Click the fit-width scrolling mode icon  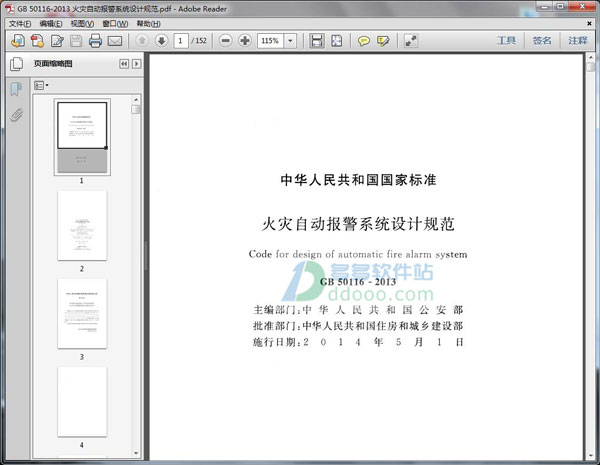[x=316, y=41]
